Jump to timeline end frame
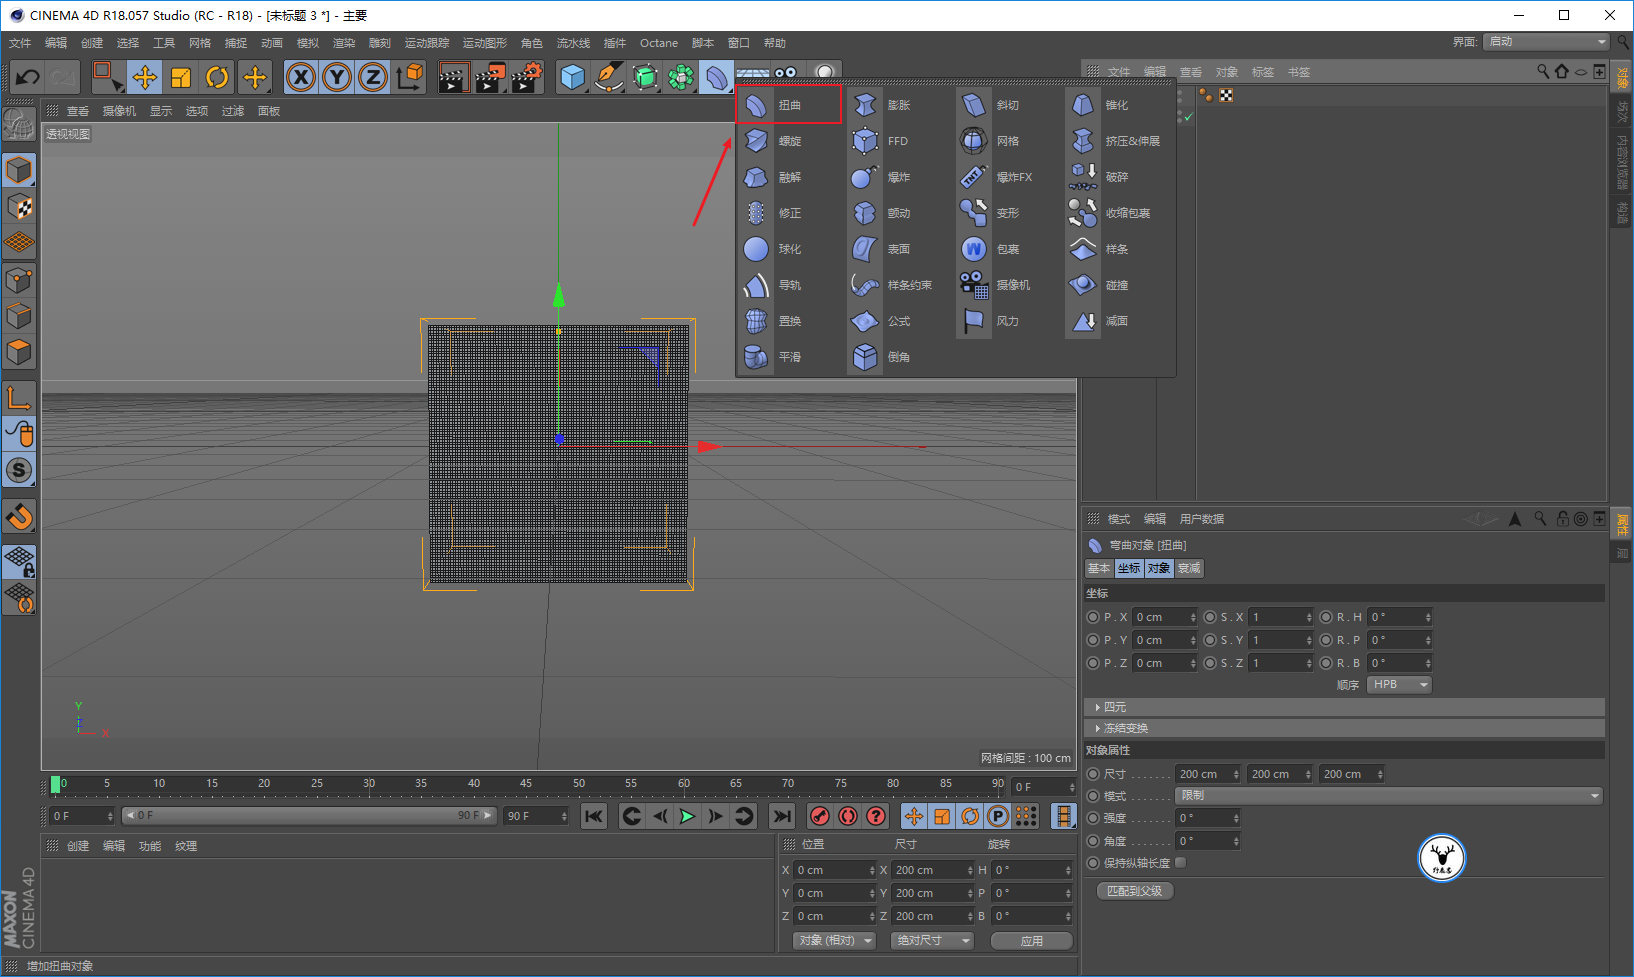The width and height of the screenshot is (1634, 977). coord(782,816)
